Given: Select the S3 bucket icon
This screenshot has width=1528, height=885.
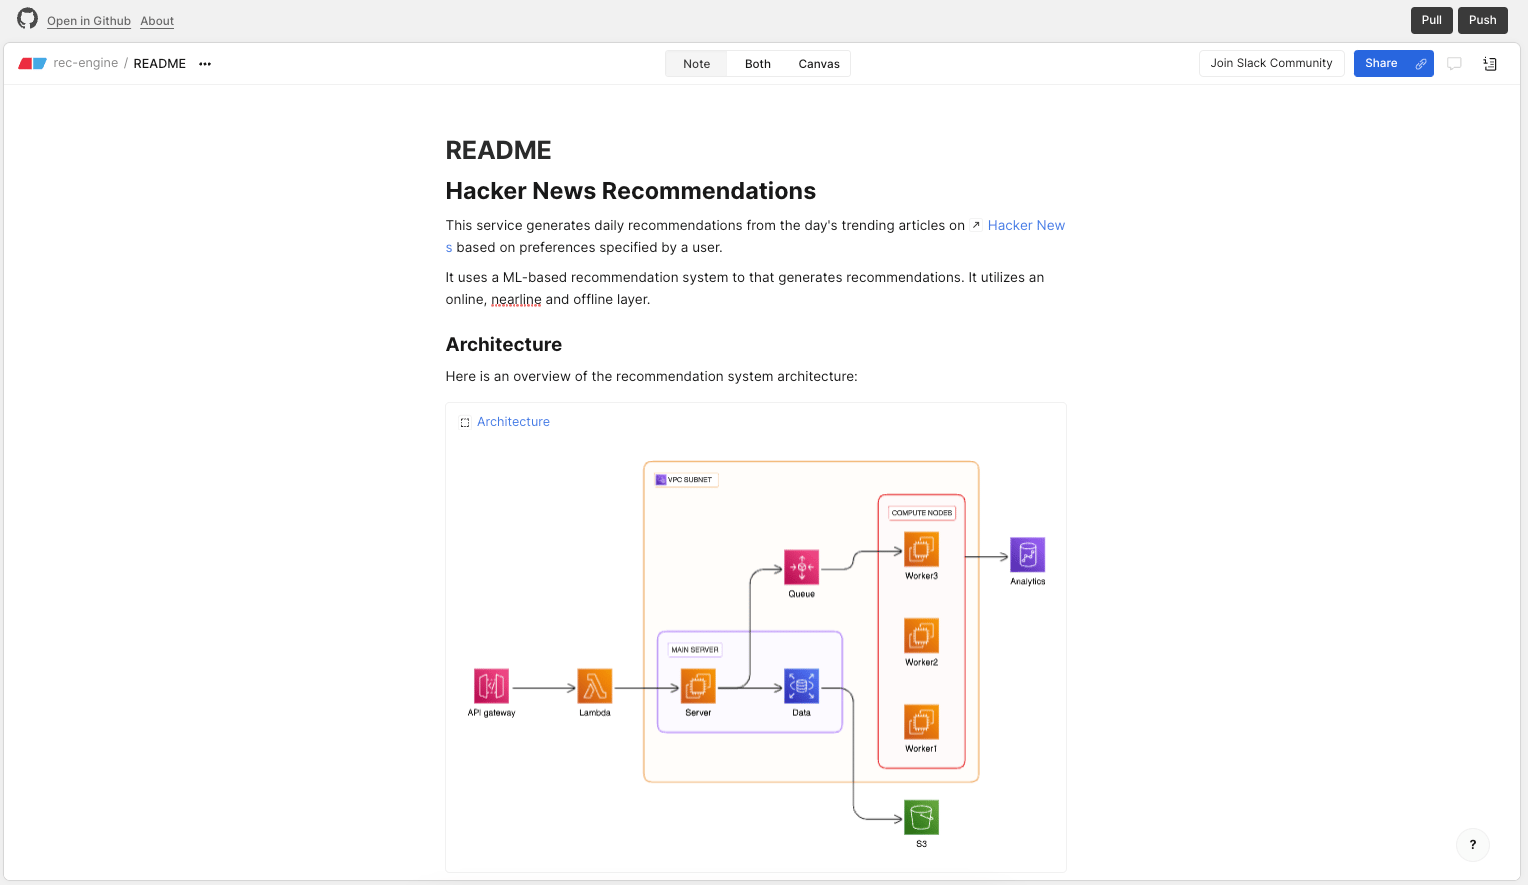Looking at the screenshot, I should click(922, 817).
